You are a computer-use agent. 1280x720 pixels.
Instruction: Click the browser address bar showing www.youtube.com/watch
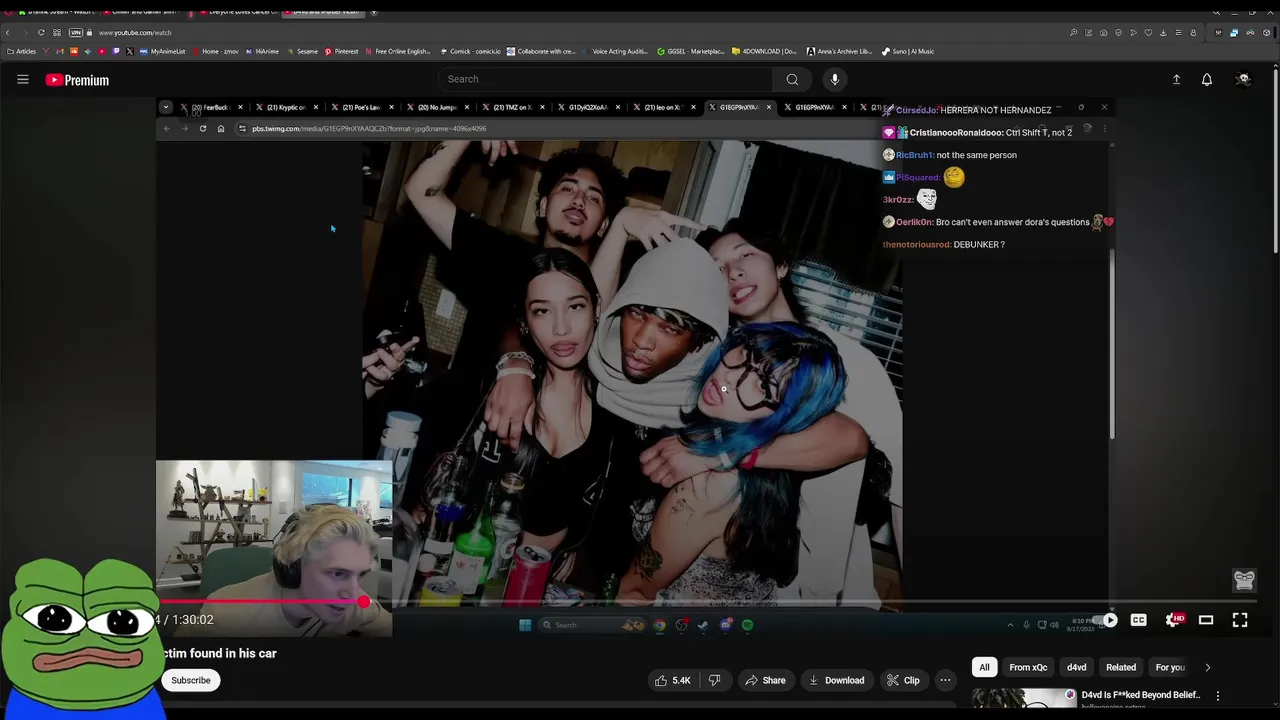135,33
